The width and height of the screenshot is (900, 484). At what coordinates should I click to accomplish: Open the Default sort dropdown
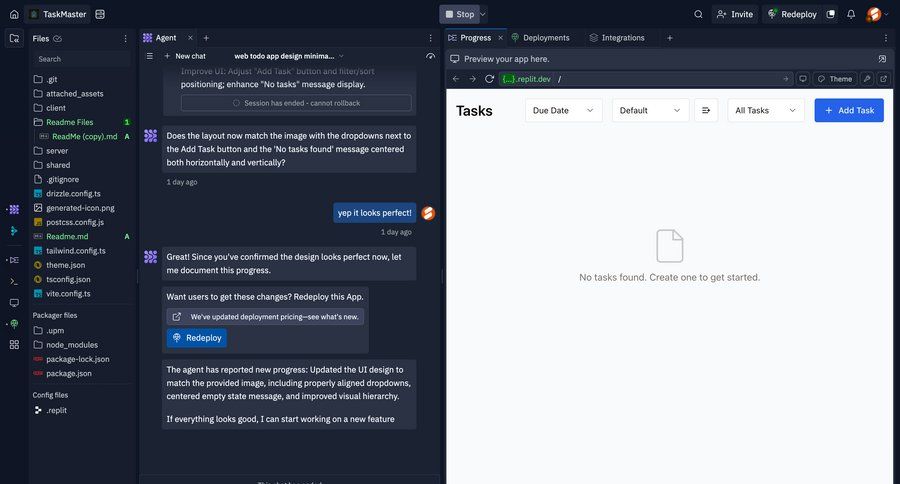pos(650,110)
